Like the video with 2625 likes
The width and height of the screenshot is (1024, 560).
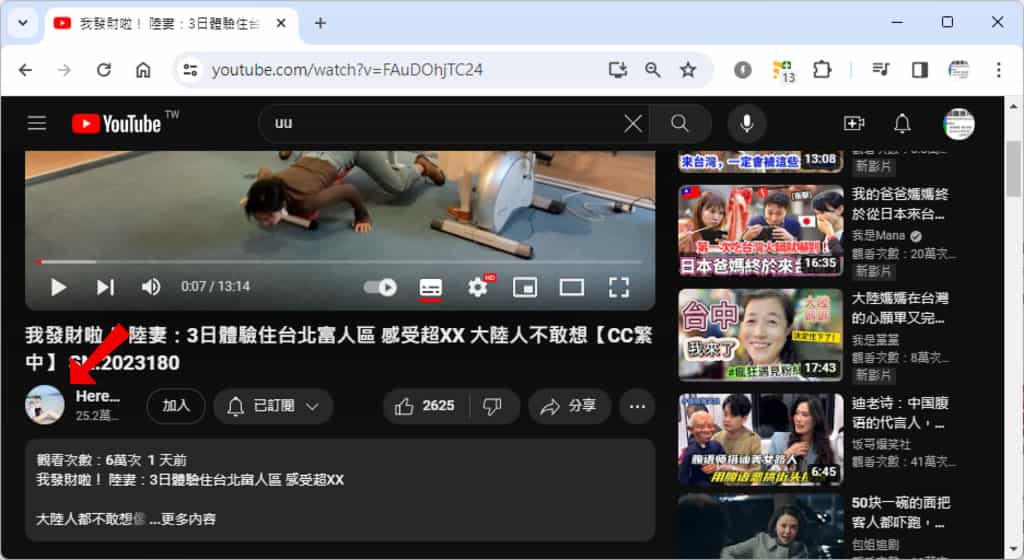tap(425, 406)
